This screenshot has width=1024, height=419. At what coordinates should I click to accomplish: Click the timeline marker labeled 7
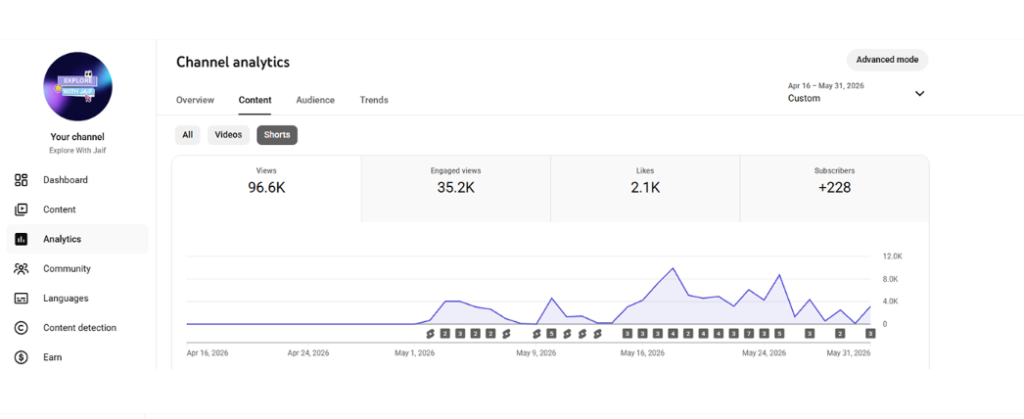point(748,334)
